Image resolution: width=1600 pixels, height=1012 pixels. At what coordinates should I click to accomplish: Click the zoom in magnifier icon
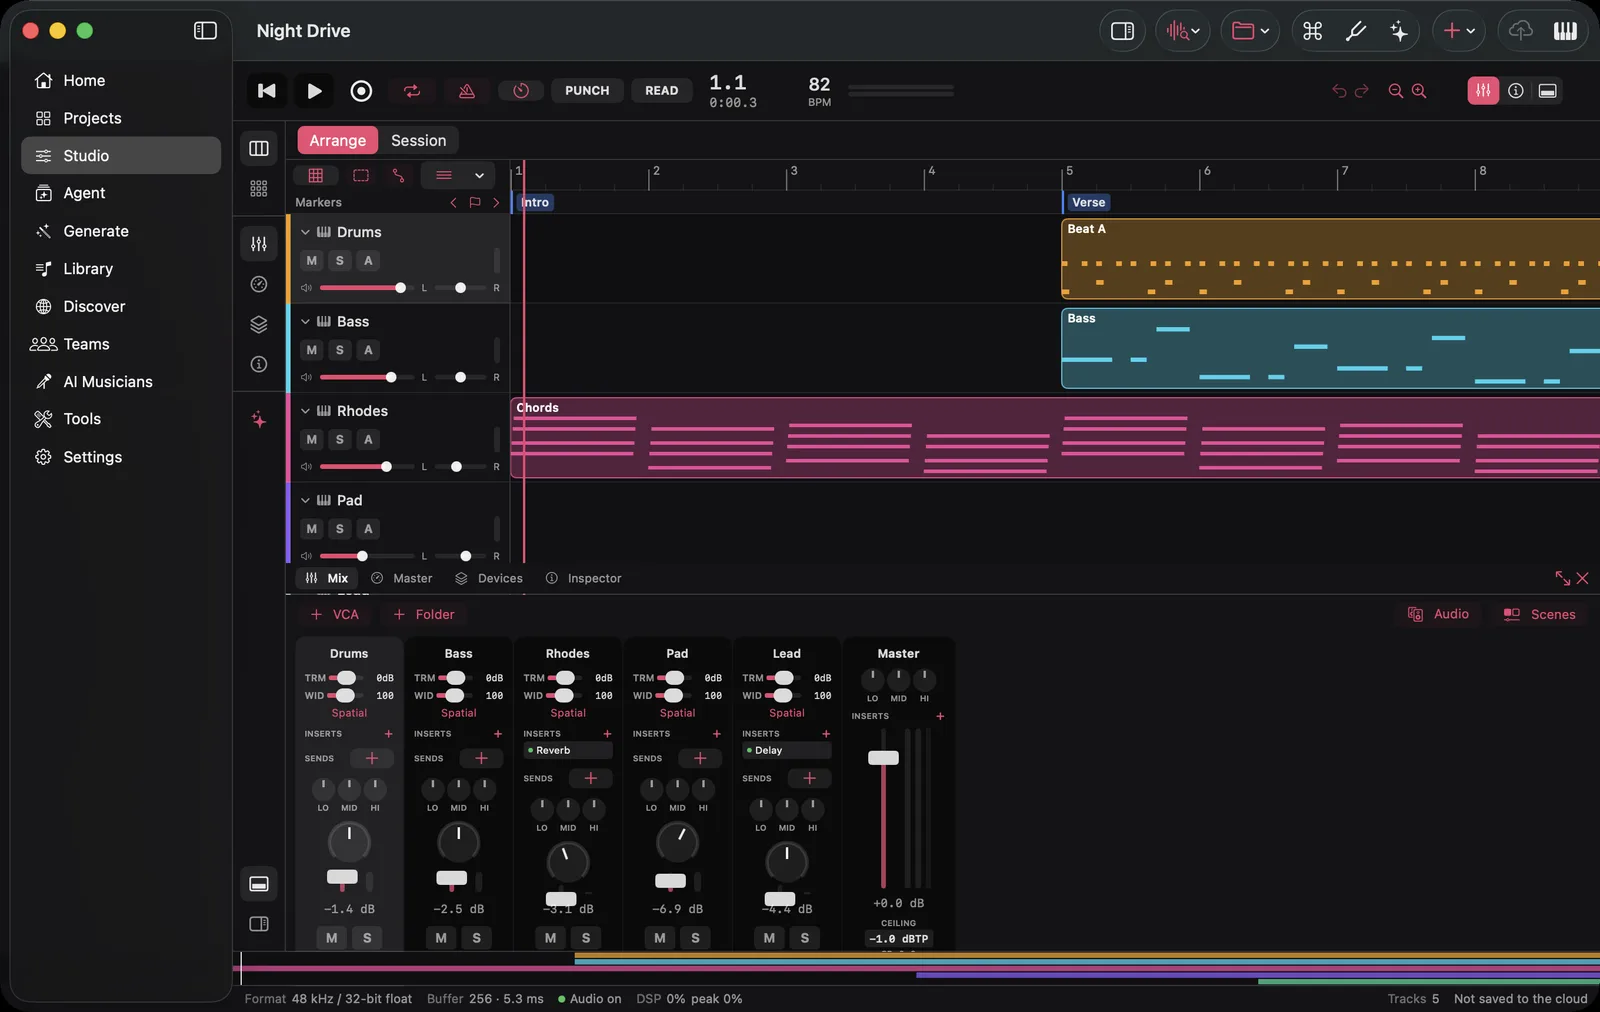(1419, 91)
